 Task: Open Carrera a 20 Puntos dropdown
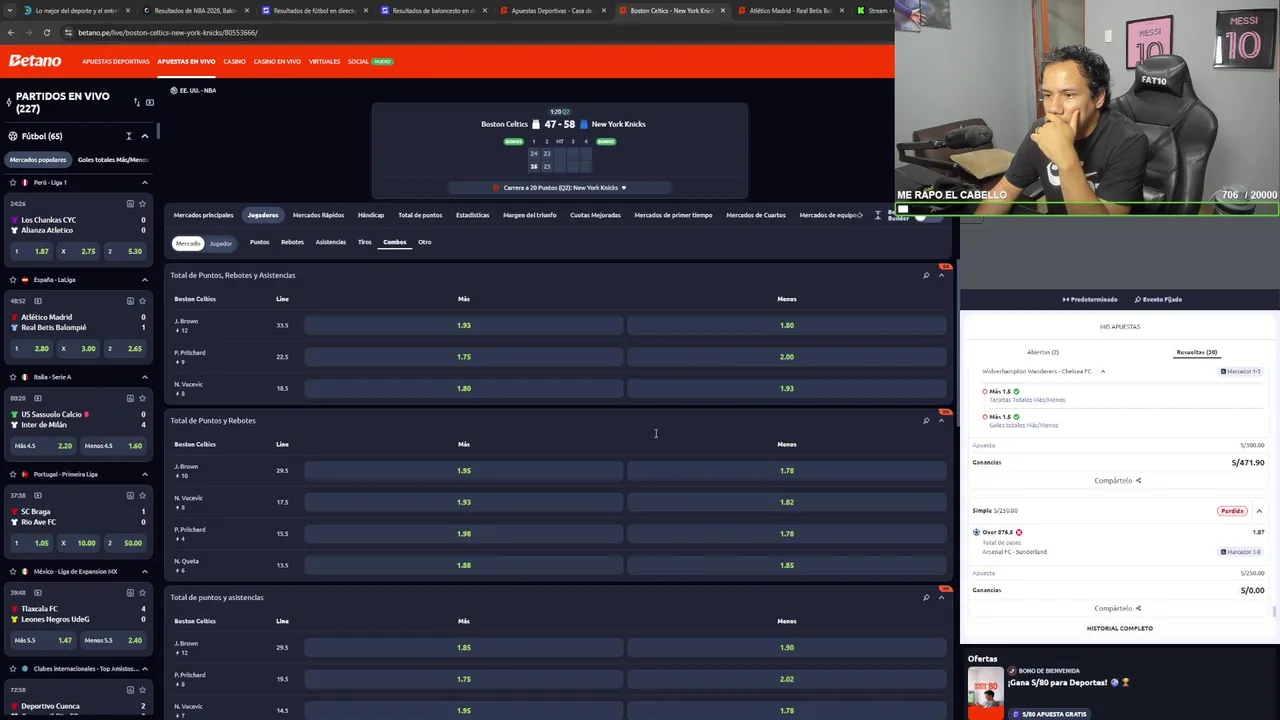[560, 188]
